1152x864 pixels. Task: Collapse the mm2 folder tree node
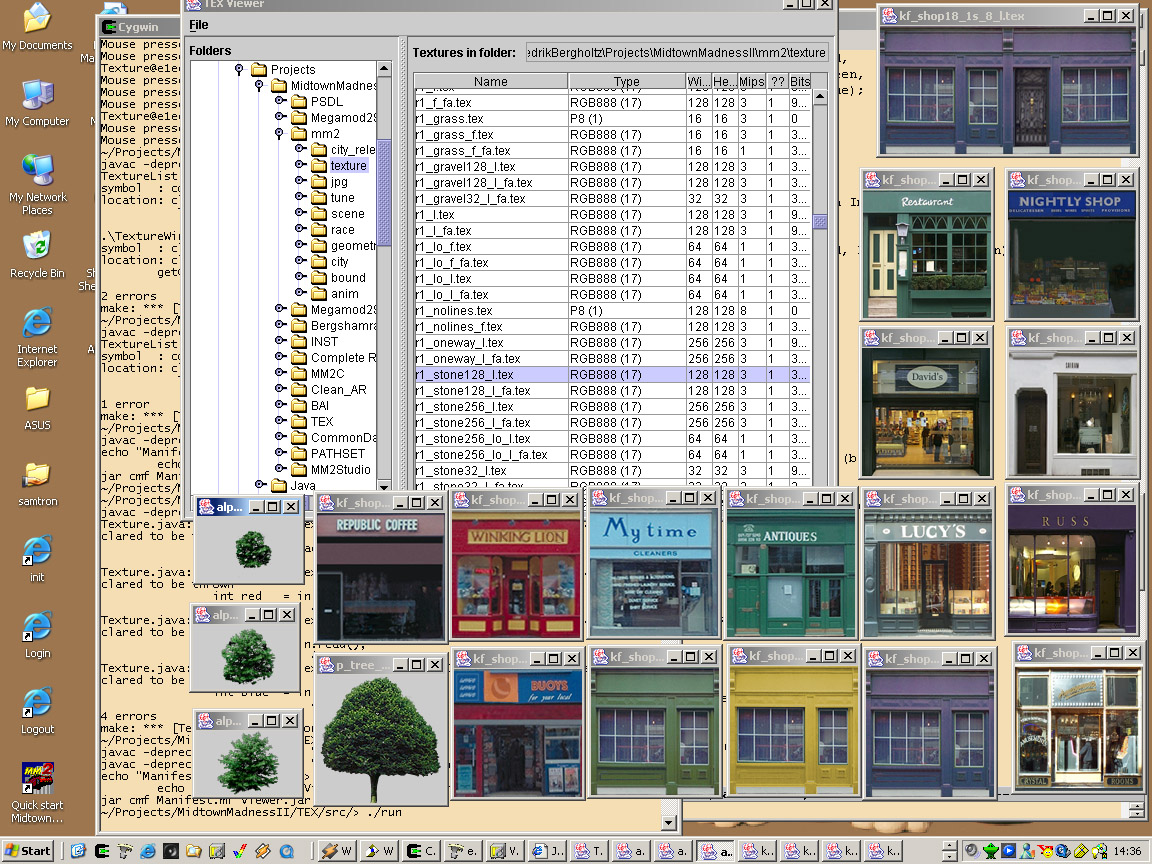tap(279, 134)
